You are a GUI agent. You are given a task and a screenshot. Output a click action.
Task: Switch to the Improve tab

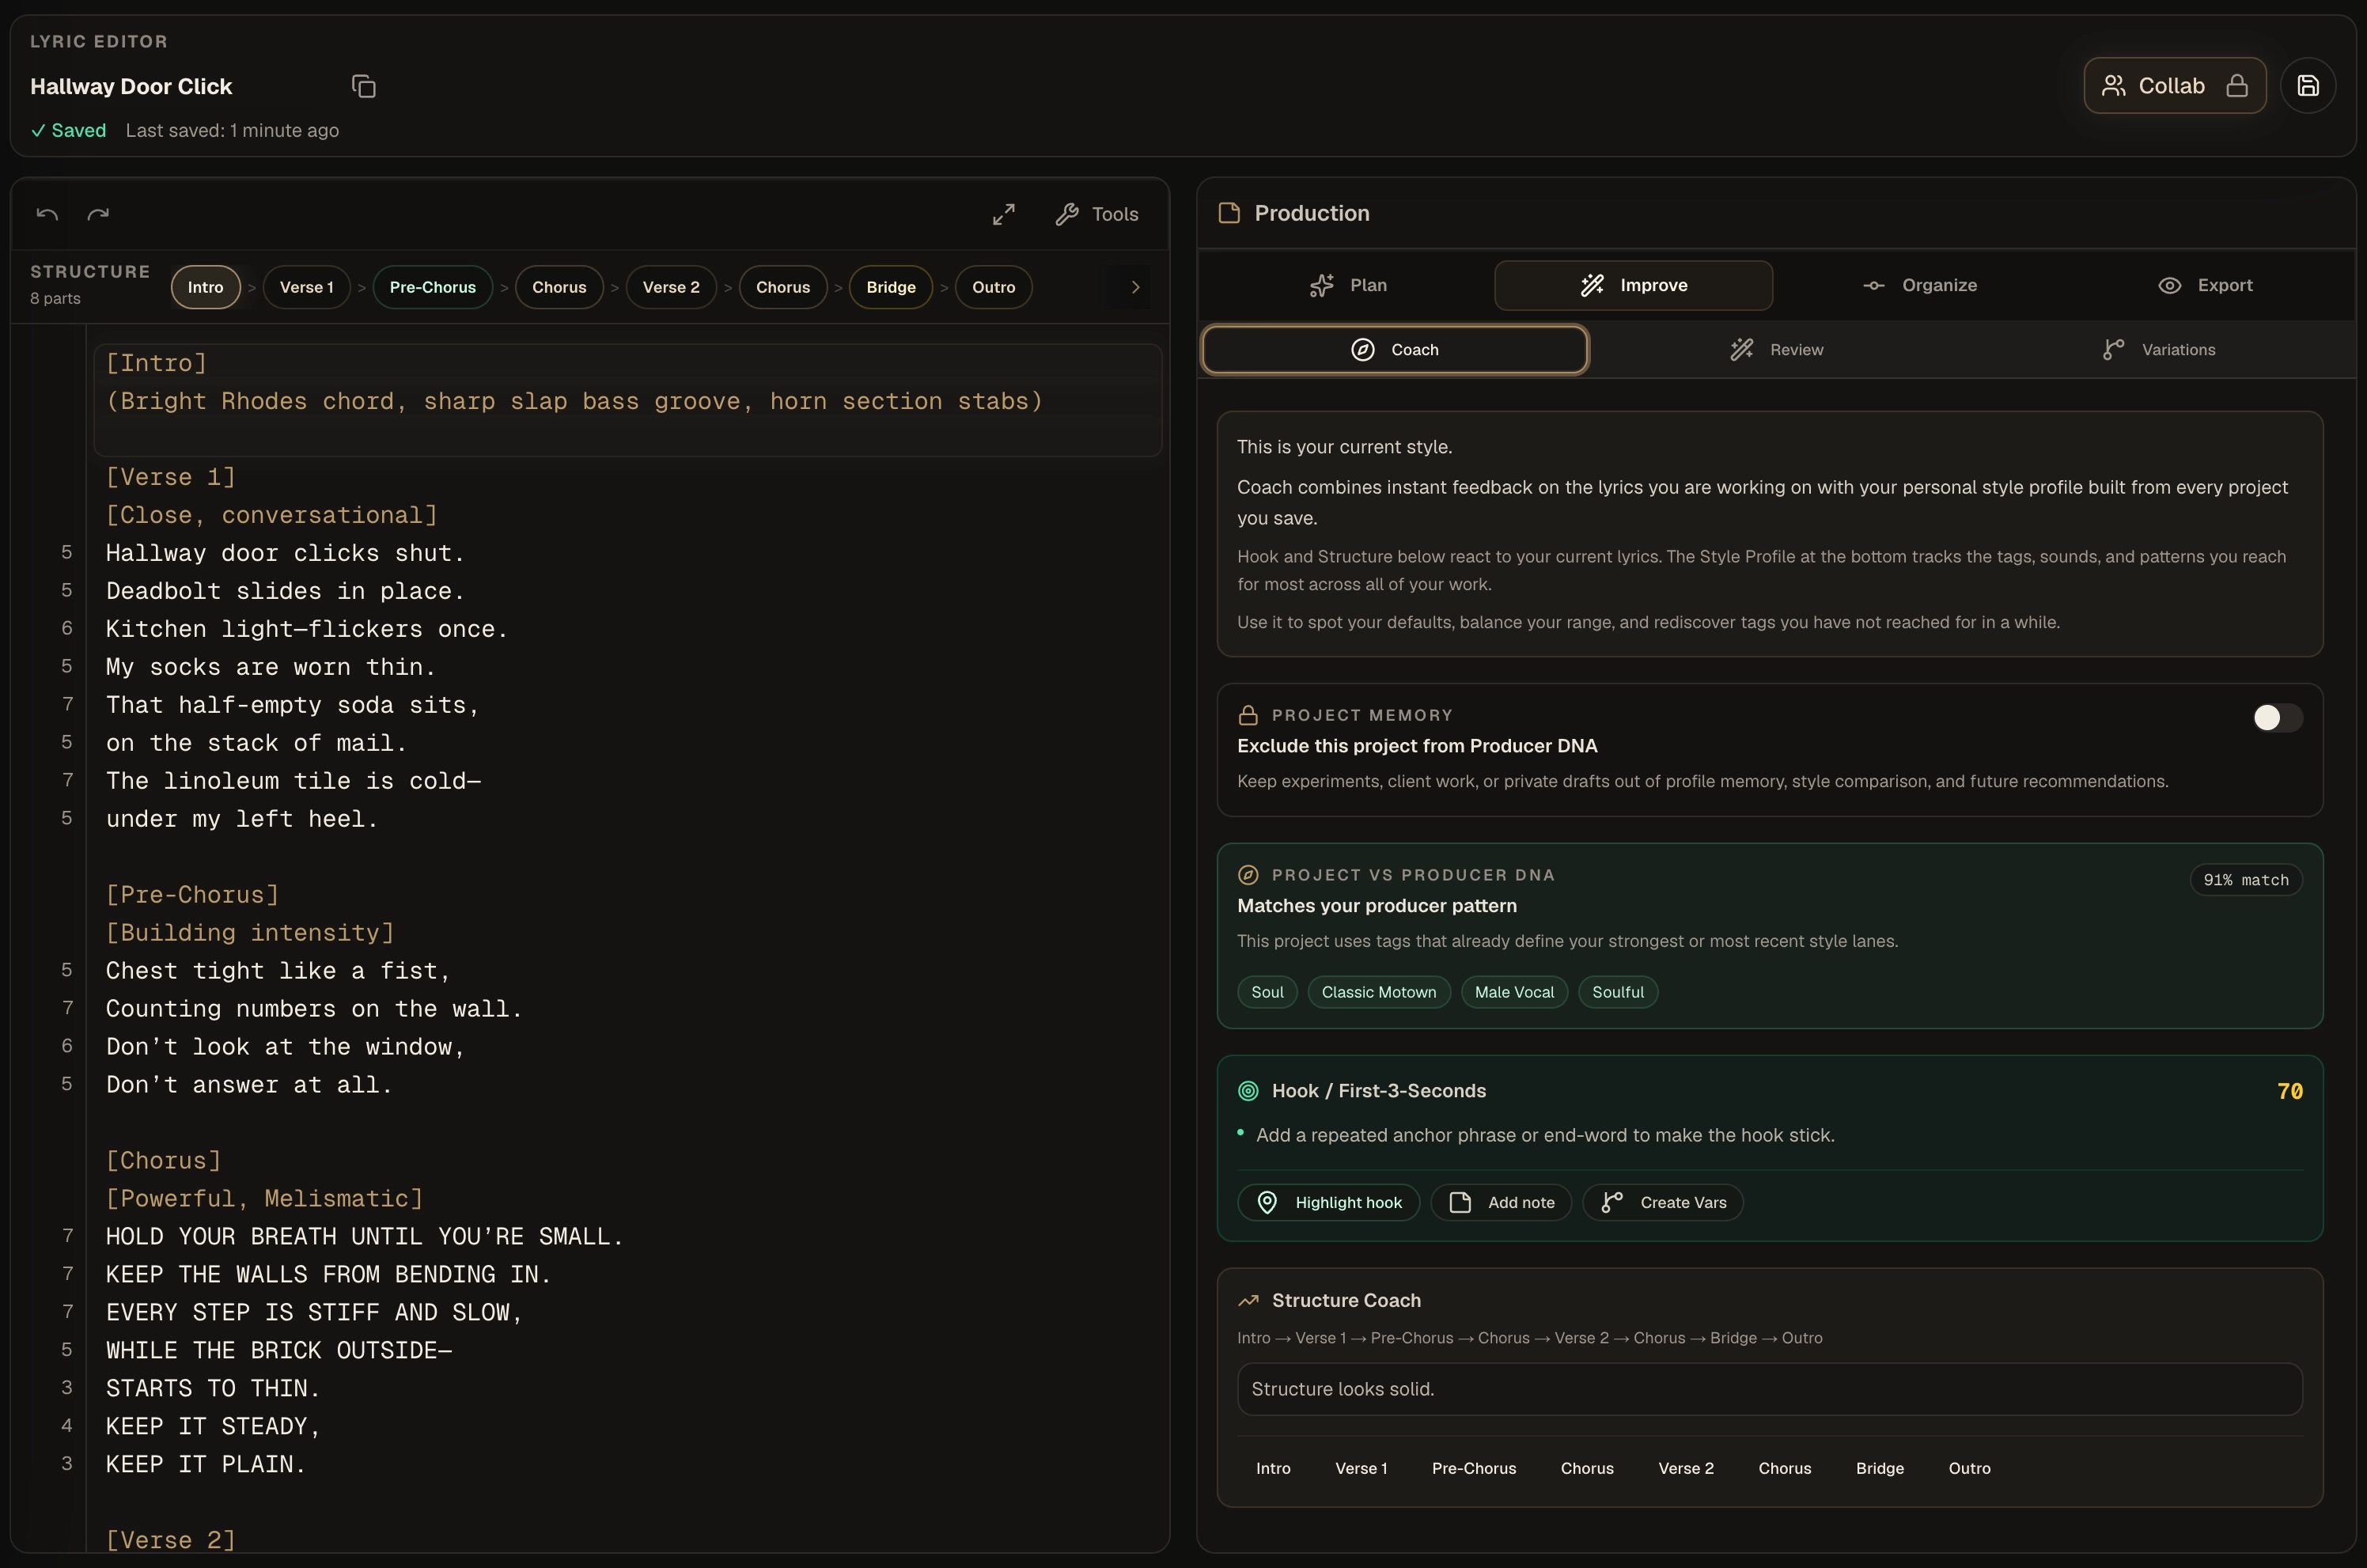(x=1634, y=286)
